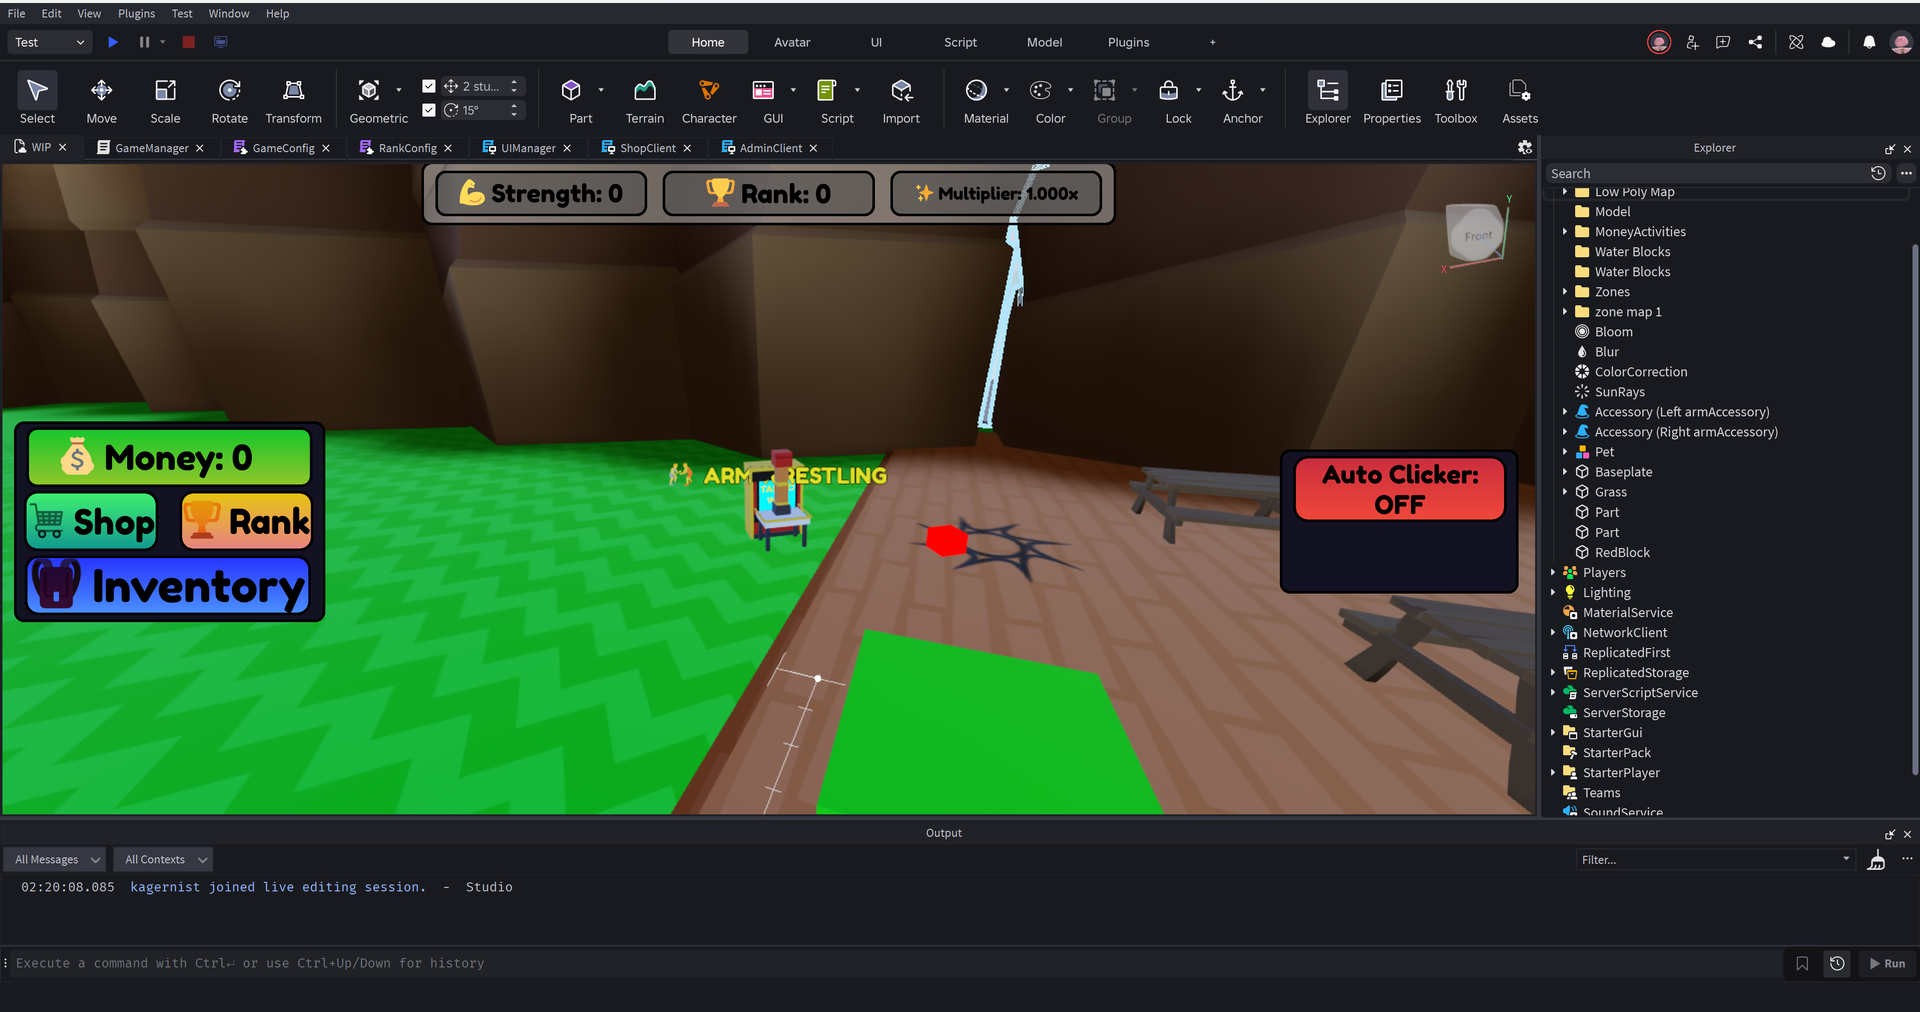
Task: Run the command with Run button
Action: point(1887,963)
